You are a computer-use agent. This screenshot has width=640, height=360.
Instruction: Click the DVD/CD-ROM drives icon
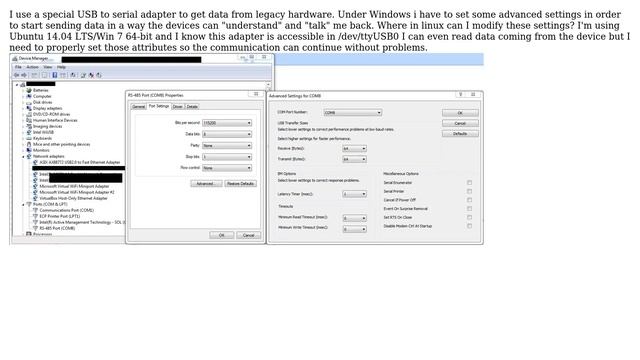coord(29,114)
